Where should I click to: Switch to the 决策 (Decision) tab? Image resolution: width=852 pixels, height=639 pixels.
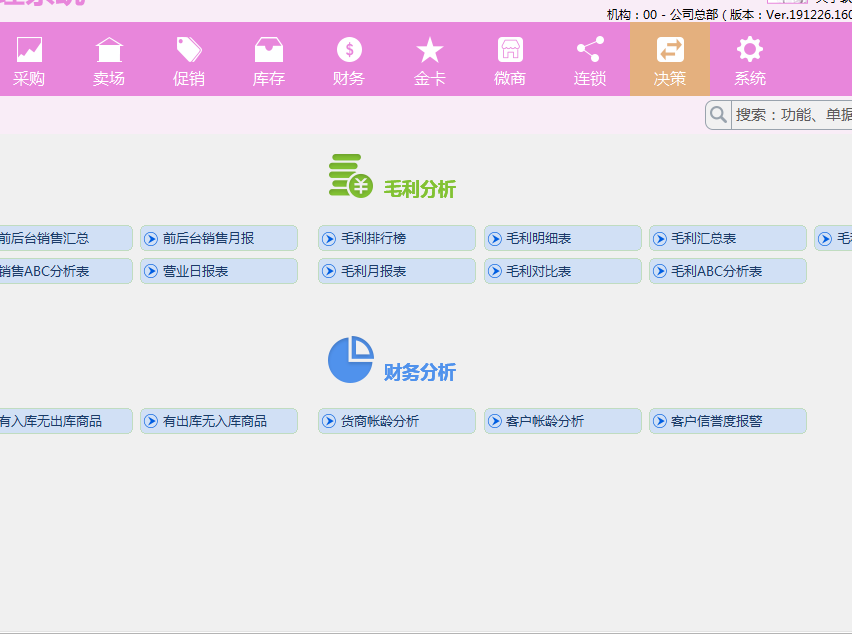669,60
